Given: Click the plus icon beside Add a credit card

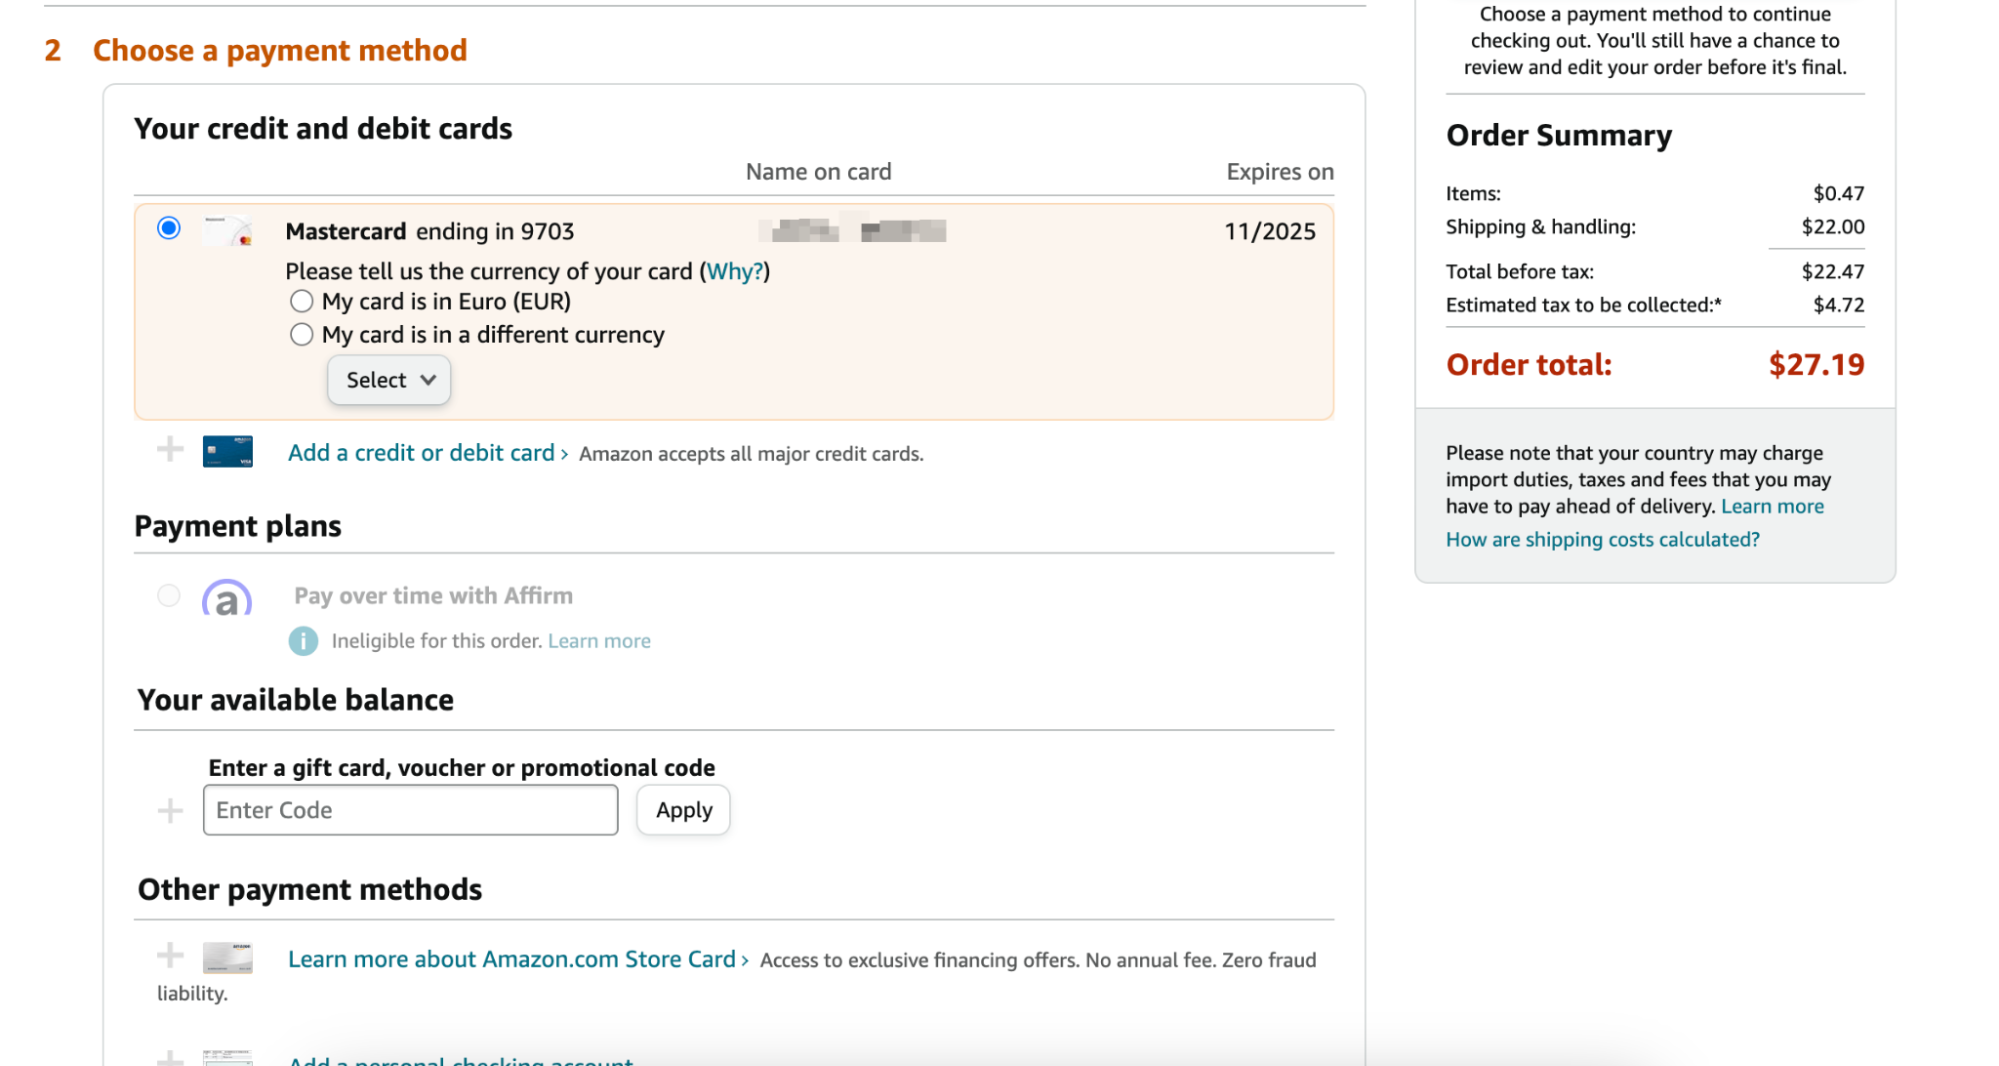Looking at the screenshot, I should [x=170, y=450].
